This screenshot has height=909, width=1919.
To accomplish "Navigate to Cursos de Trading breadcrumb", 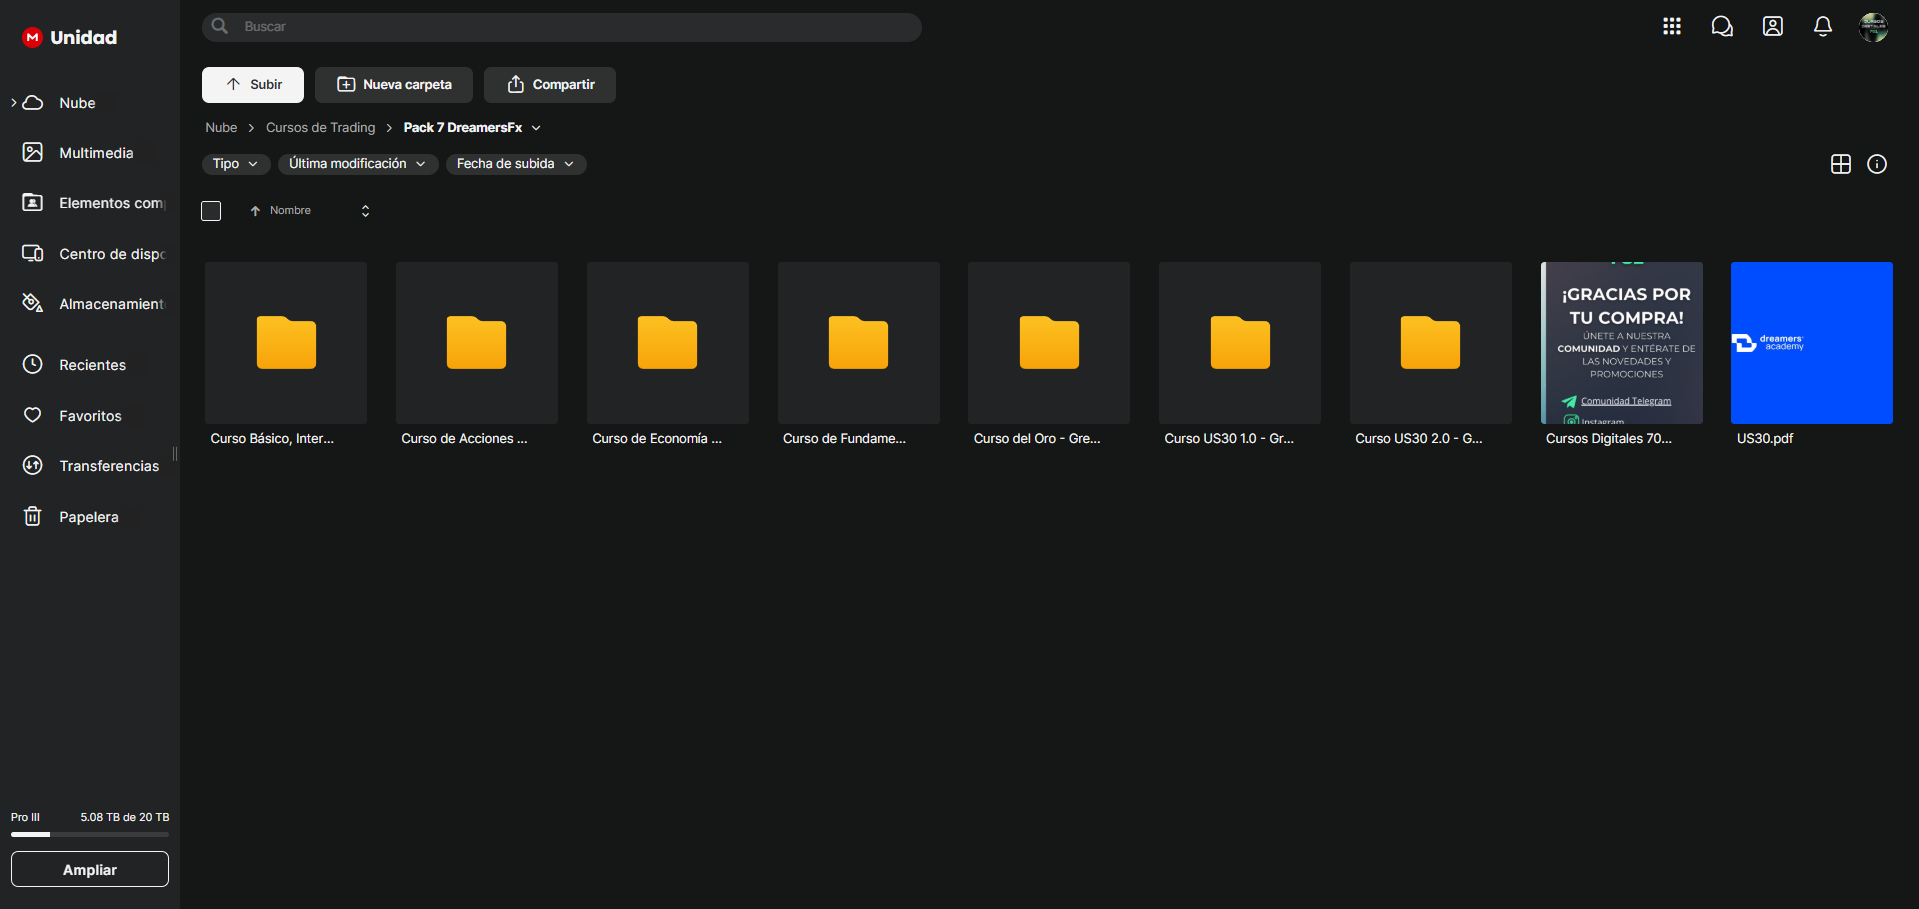I will (x=320, y=128).
